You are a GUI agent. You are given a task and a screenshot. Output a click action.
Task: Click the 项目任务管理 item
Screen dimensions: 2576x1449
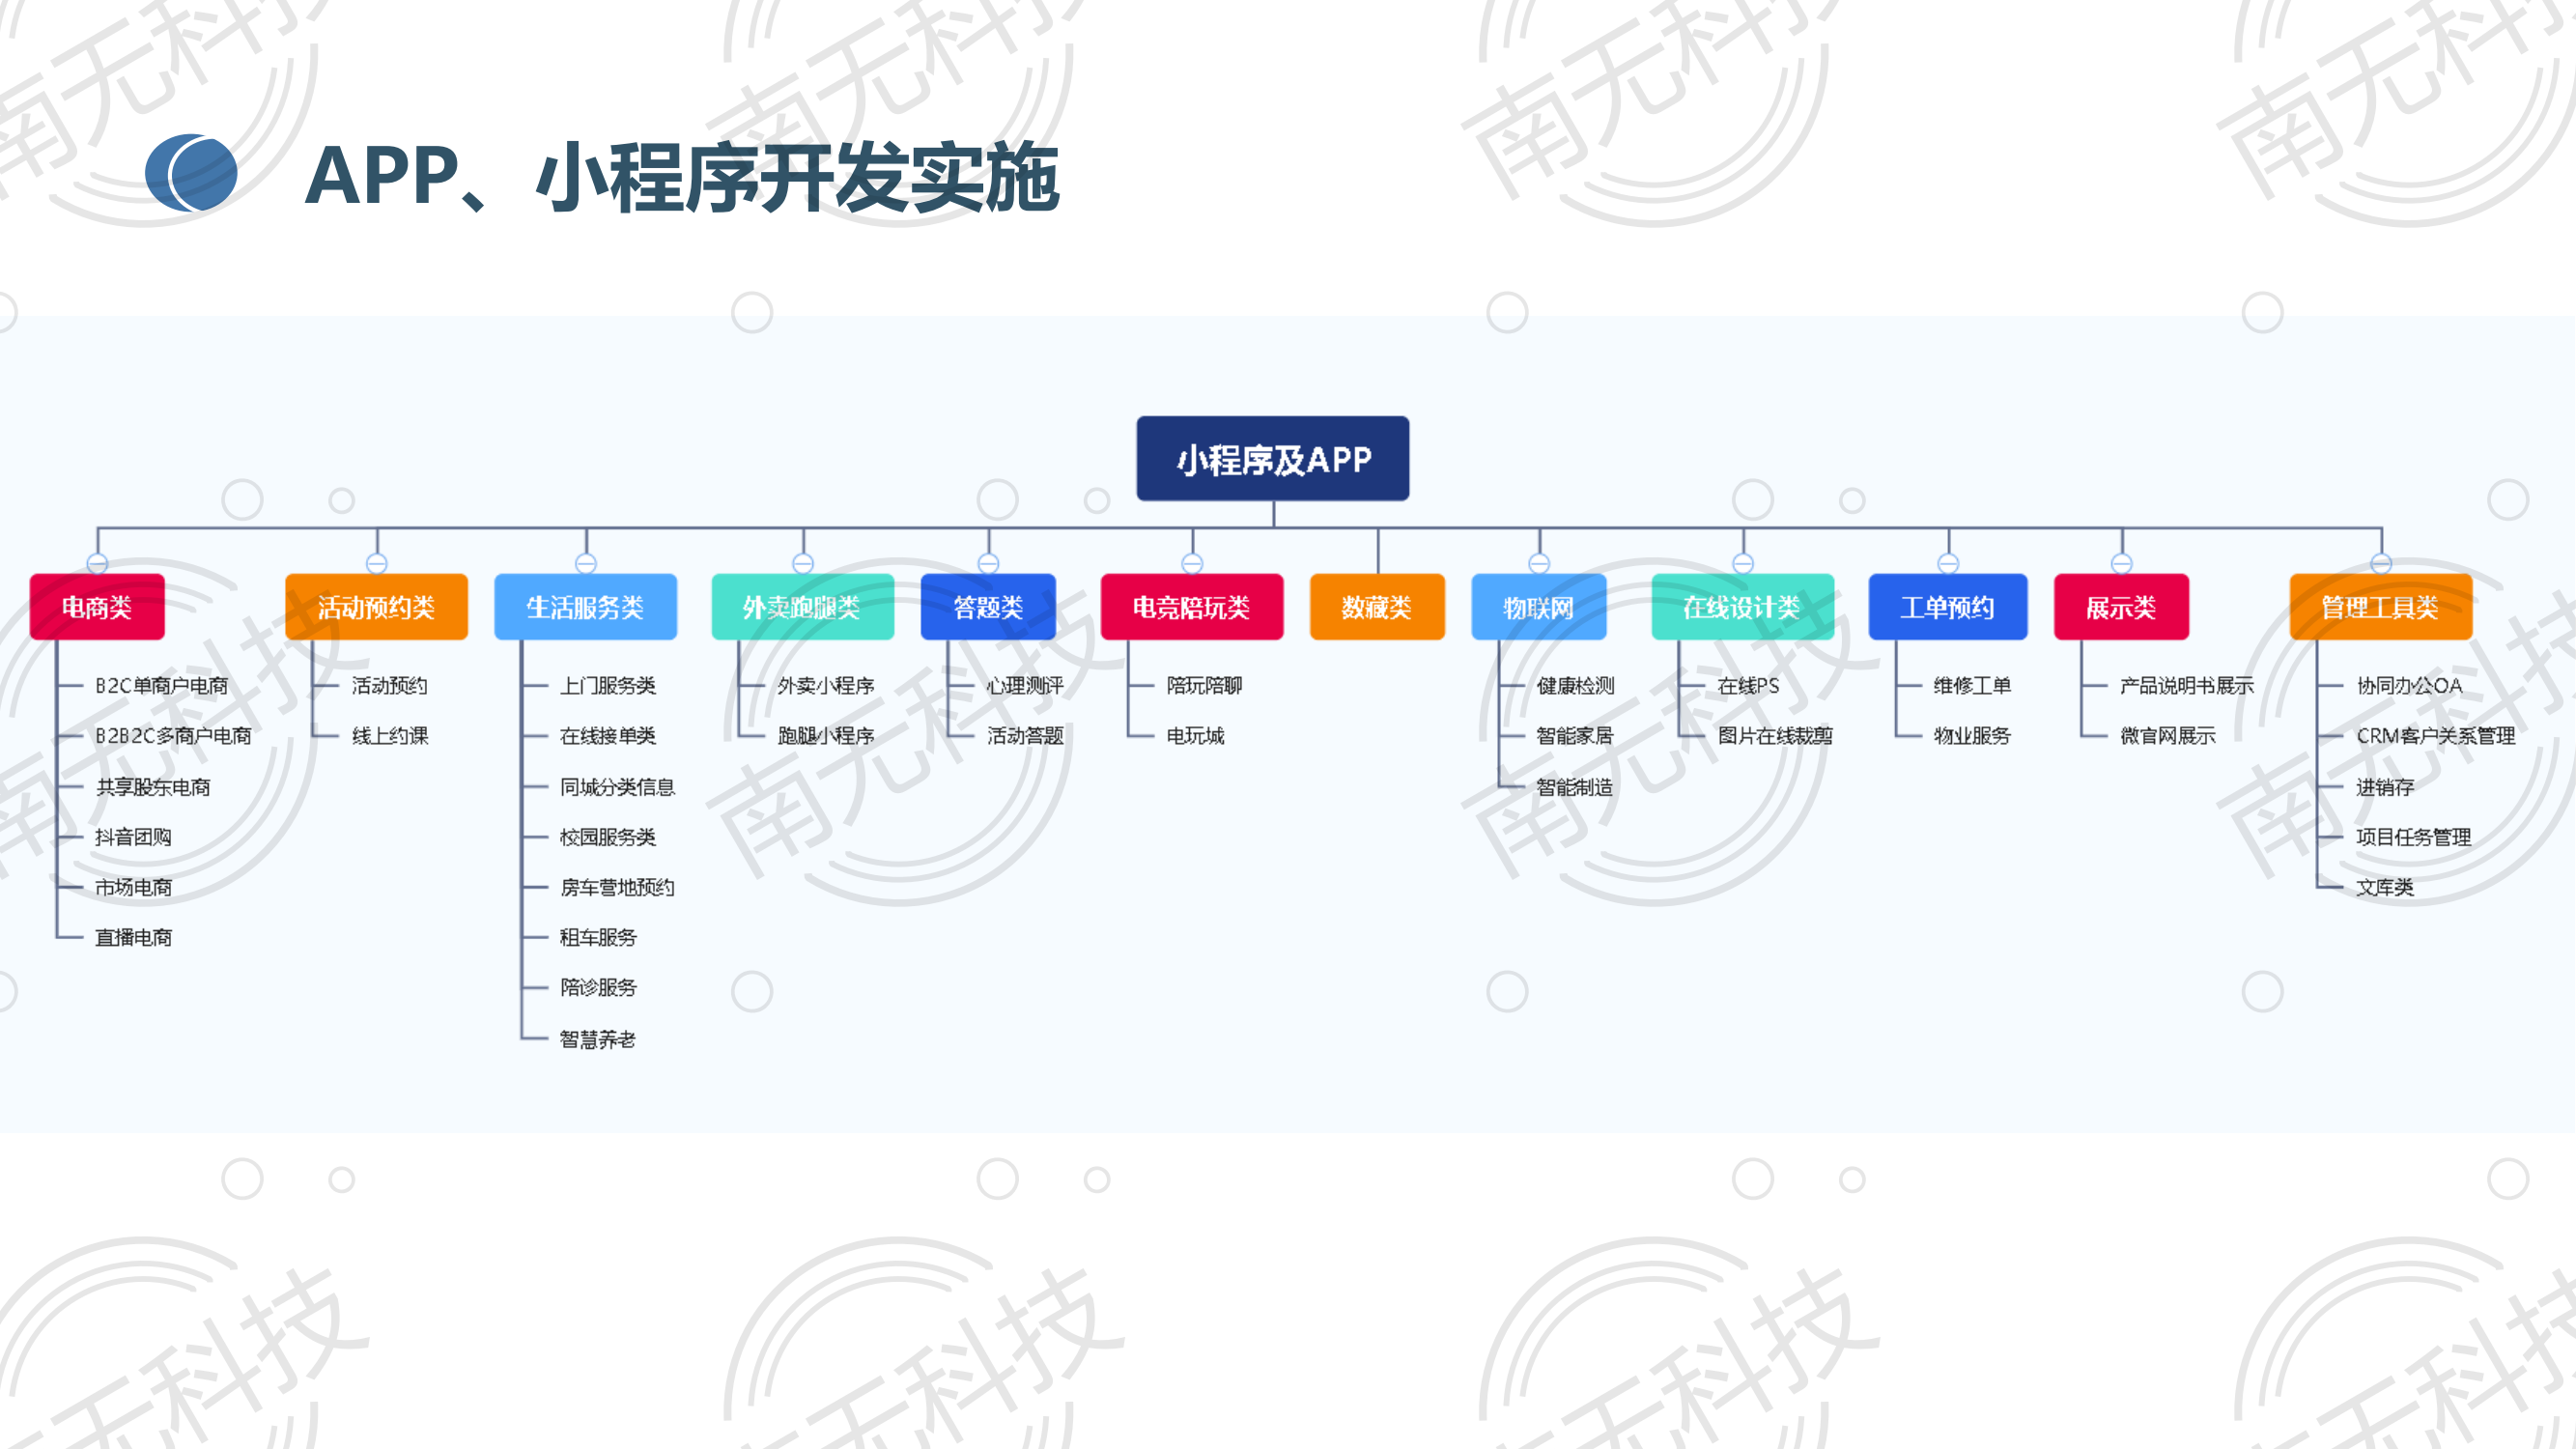pos(2413,837)
